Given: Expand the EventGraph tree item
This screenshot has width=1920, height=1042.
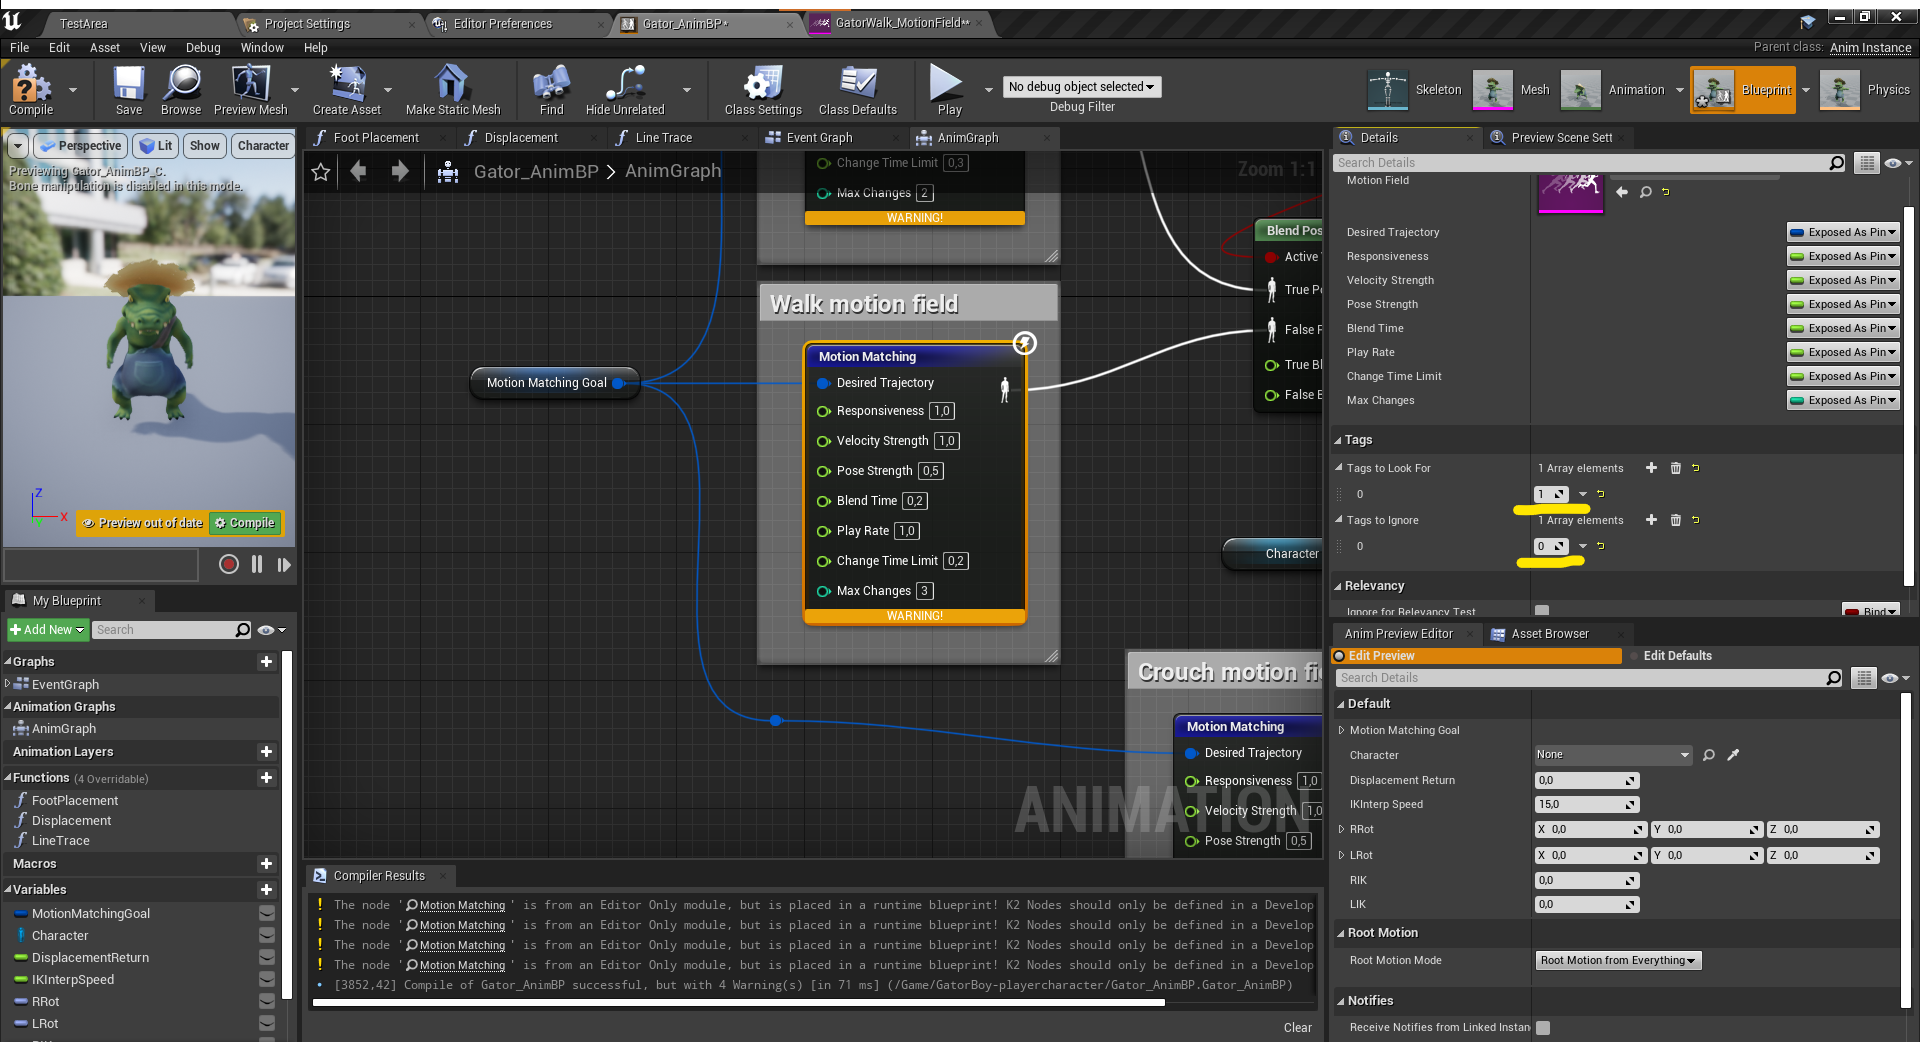Looking at the screenshot, I should point(8,684).
